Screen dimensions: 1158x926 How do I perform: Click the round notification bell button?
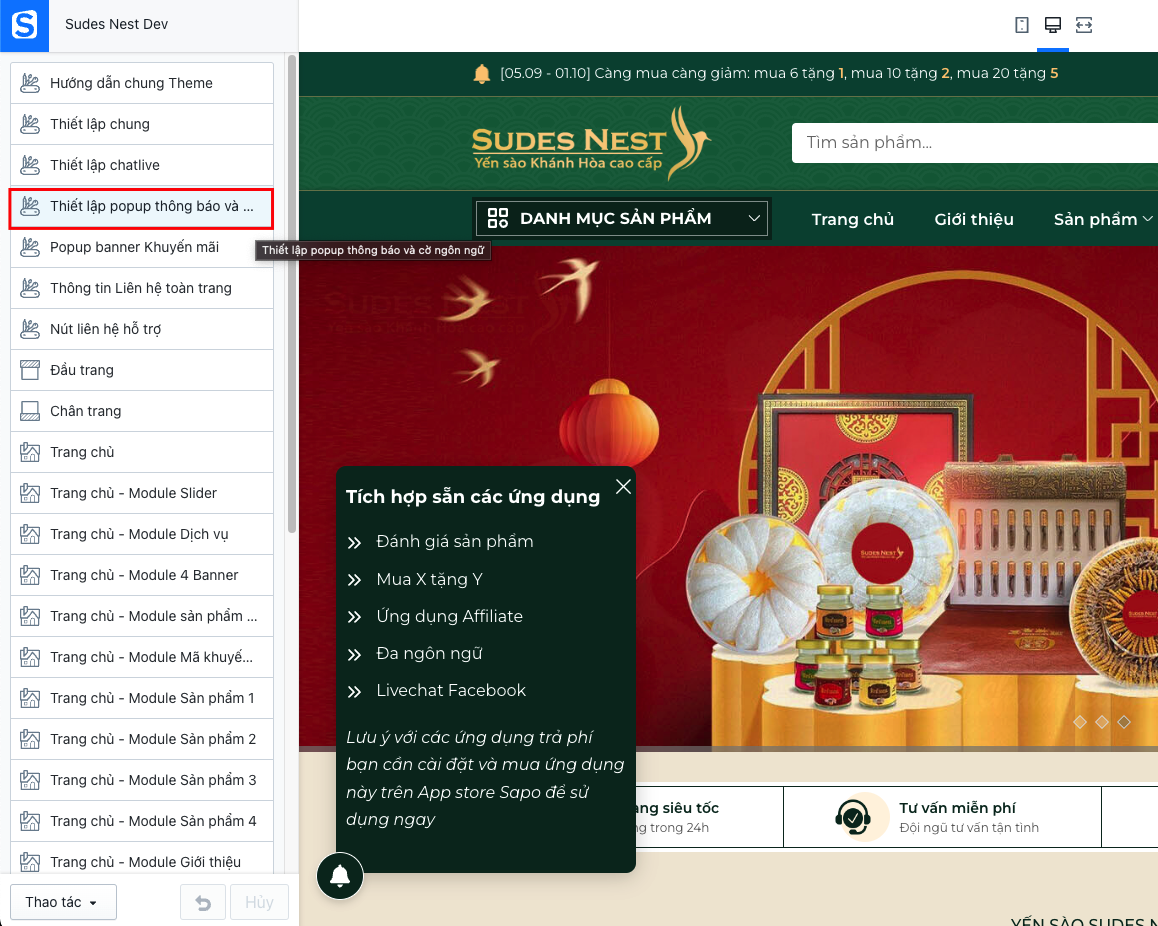(340, 876)
